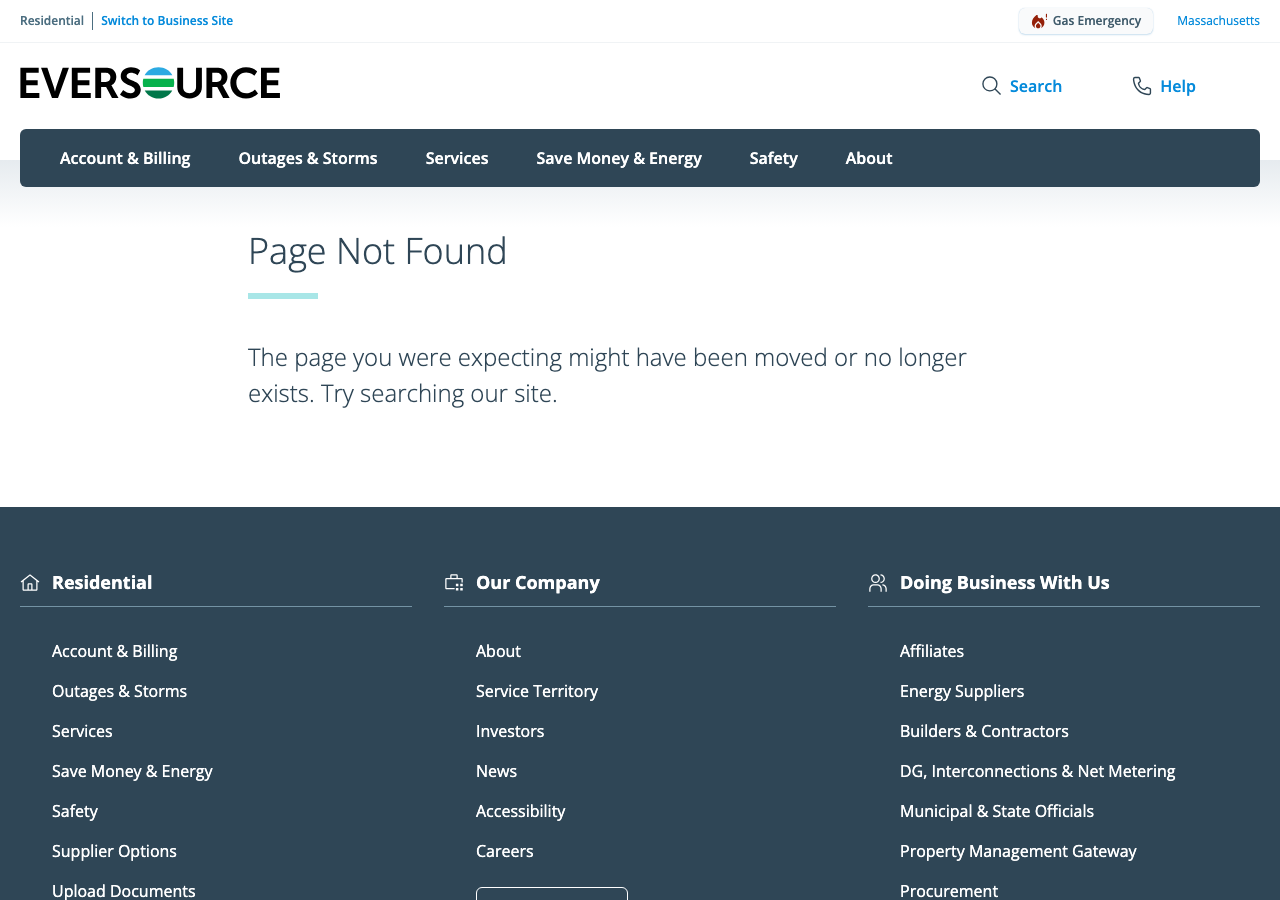This screenshot has height=900, width=1280.
Task: Click the Gas Emergency flame icon
Action: click(x=1039, y=21)
